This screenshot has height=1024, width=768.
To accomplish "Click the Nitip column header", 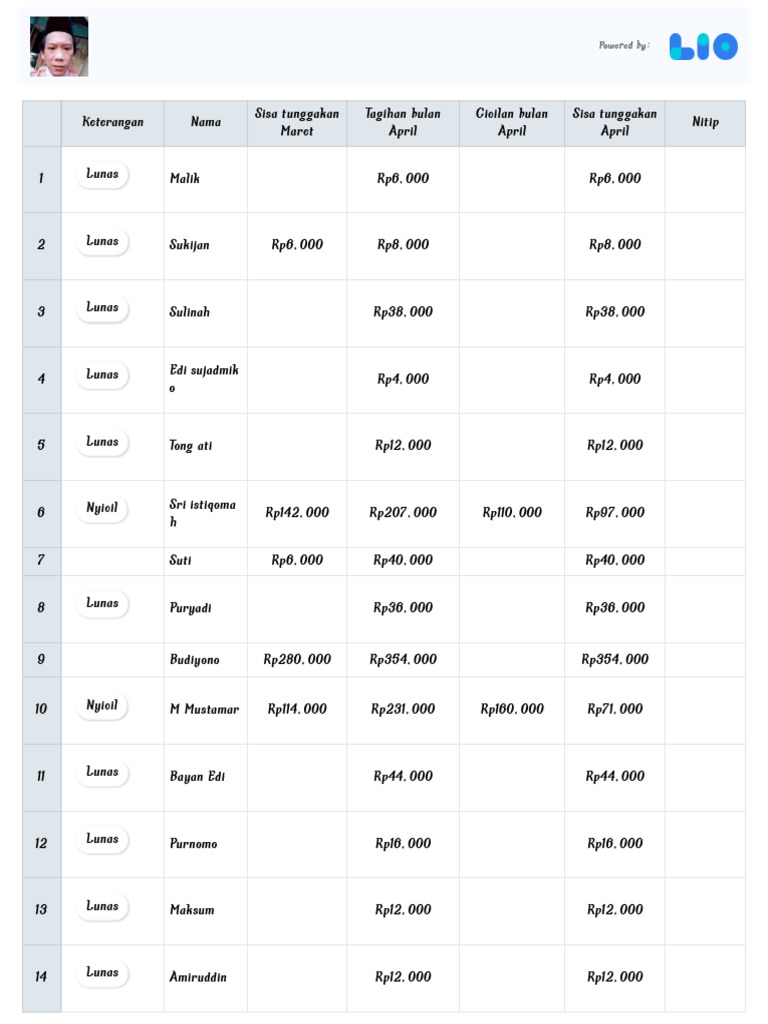I will coord(705,123).
